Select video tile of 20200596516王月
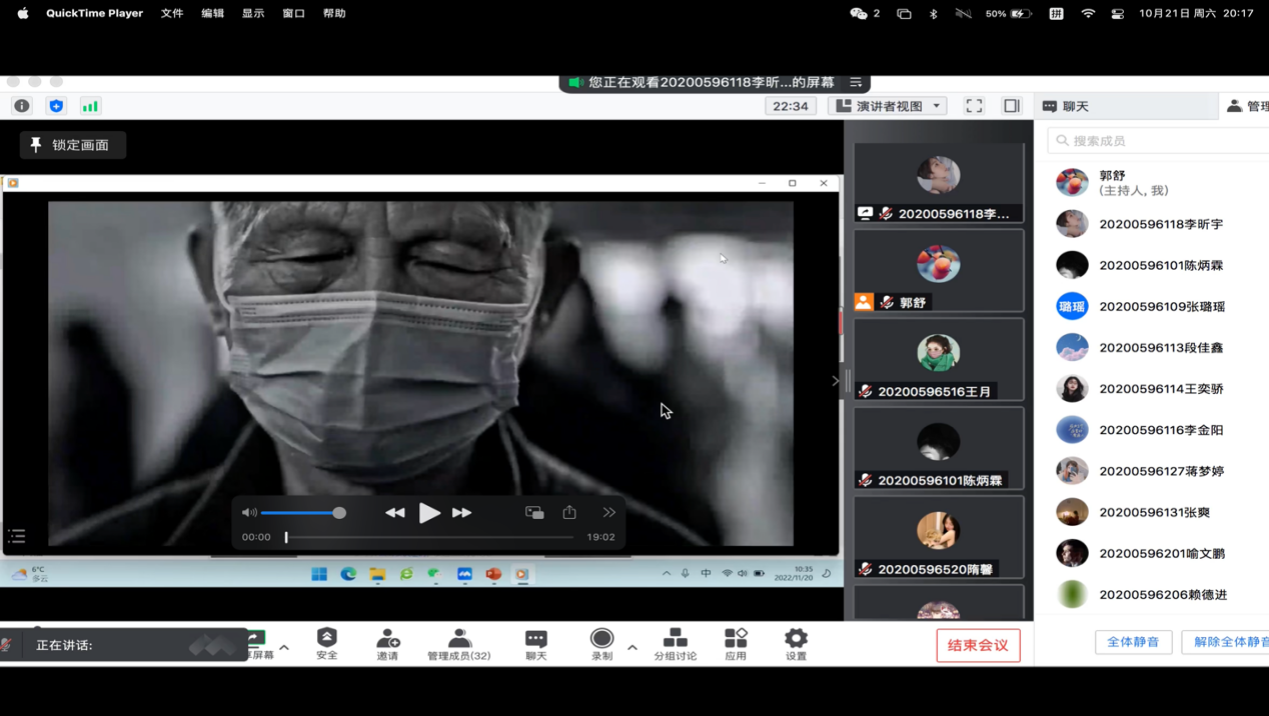The image size is (1269, 716). 939,359
